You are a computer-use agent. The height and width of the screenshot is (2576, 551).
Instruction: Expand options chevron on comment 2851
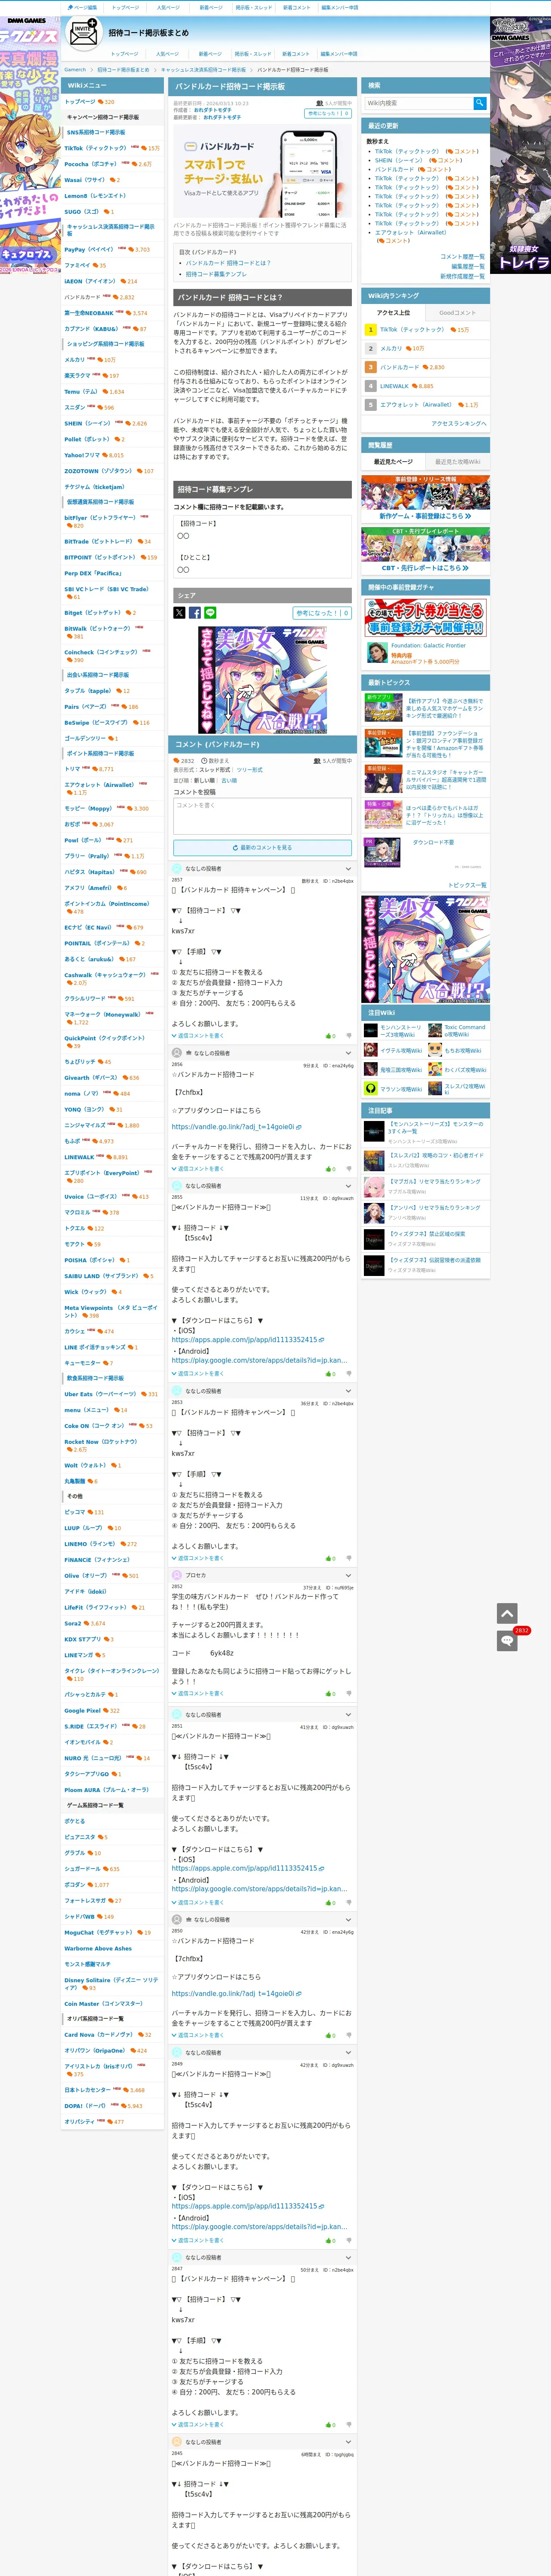(348, 1715)
